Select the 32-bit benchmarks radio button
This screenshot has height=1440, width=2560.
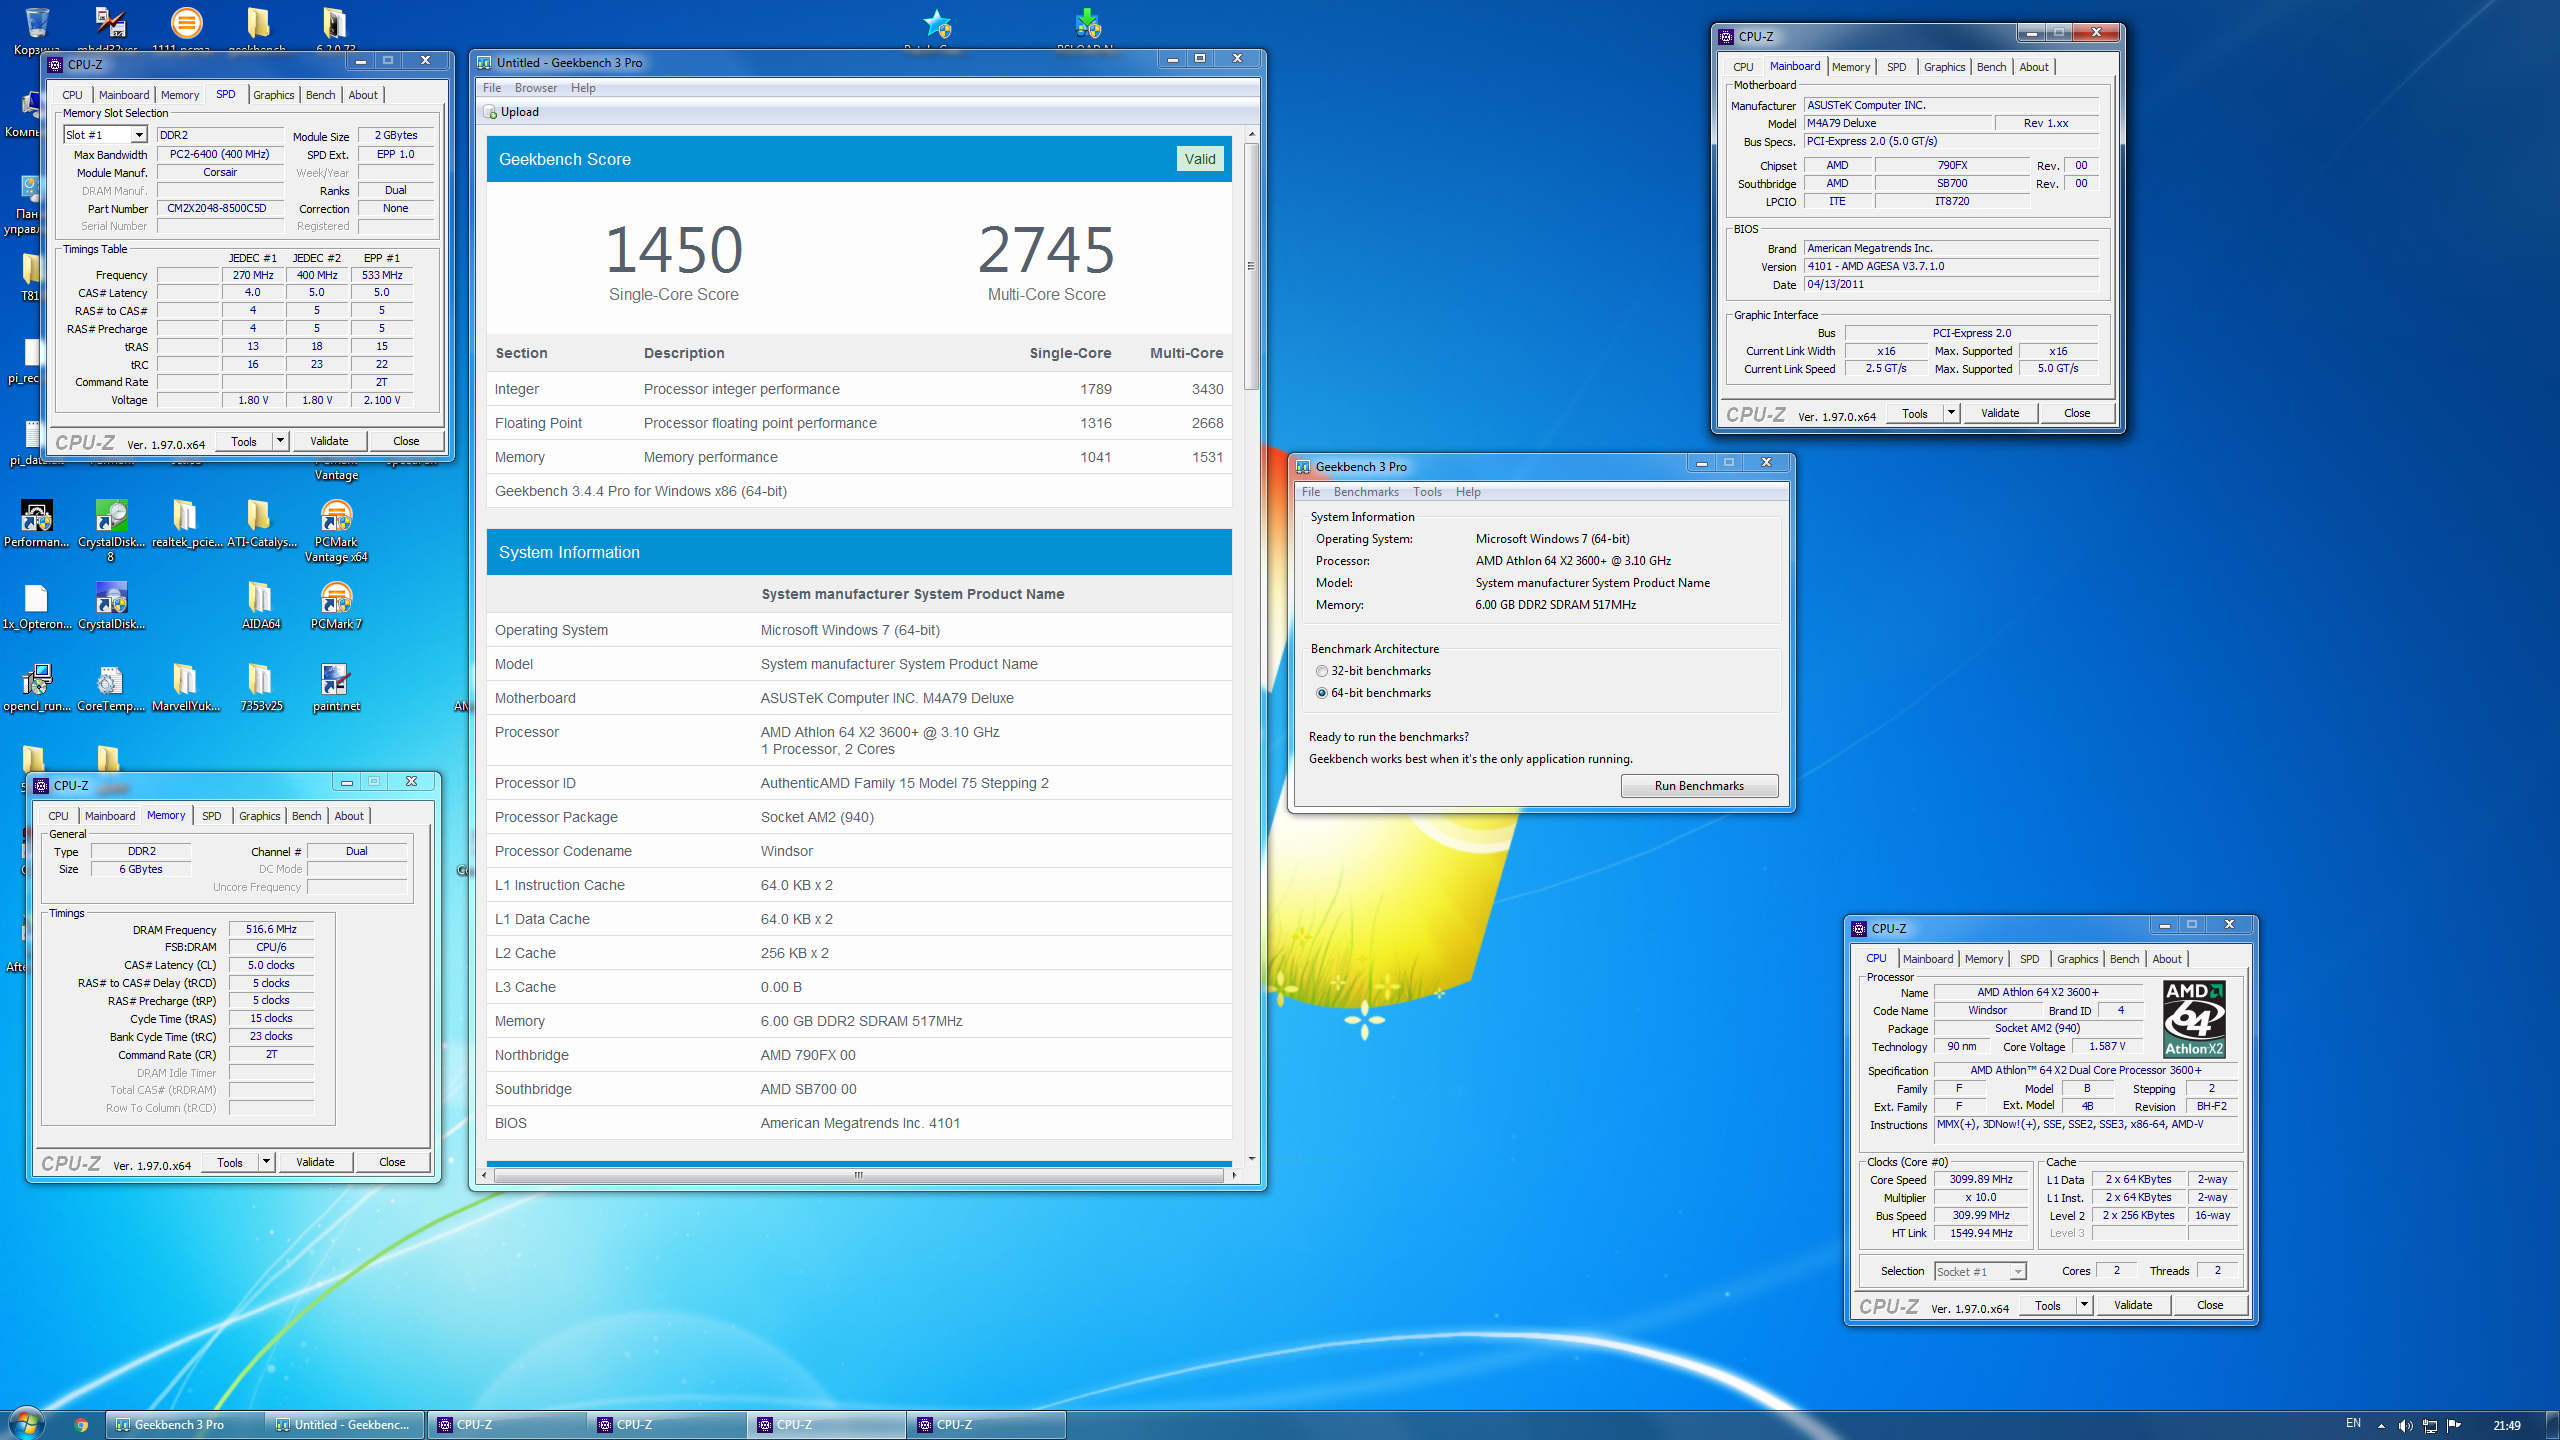(1322, 671)
